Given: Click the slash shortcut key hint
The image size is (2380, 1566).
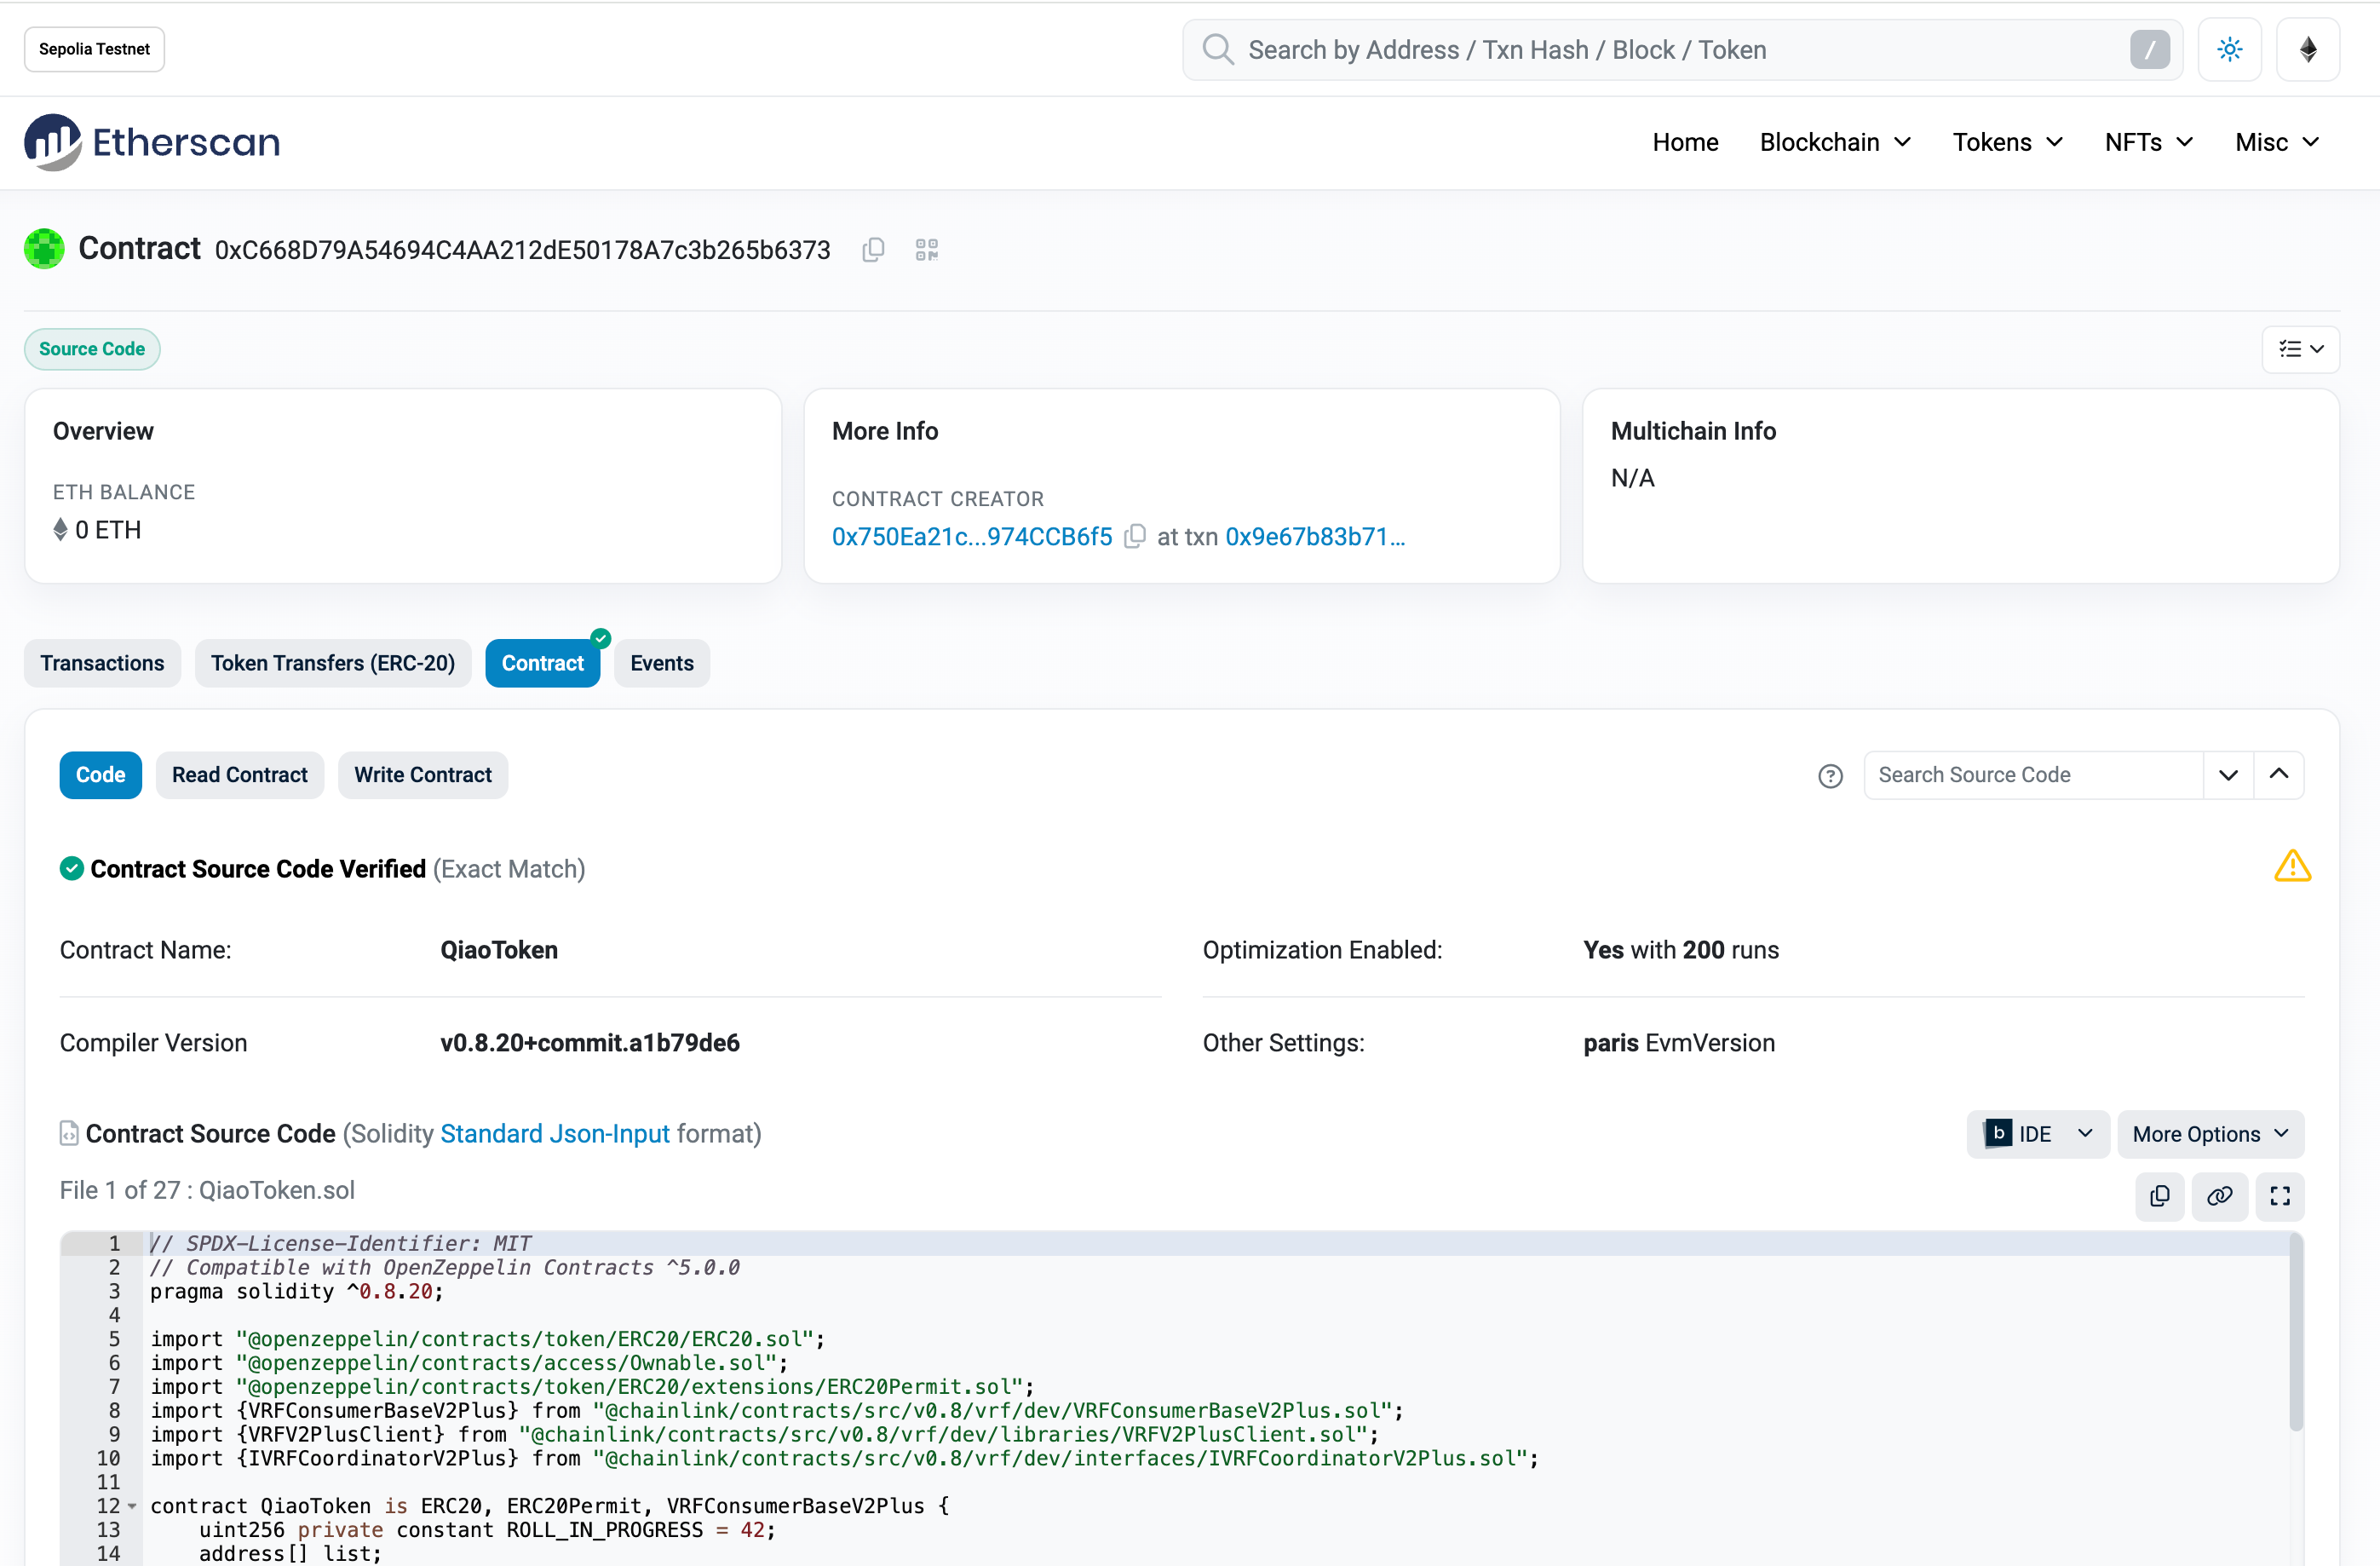Looking at the screenshot, I should pos(2149,49).
